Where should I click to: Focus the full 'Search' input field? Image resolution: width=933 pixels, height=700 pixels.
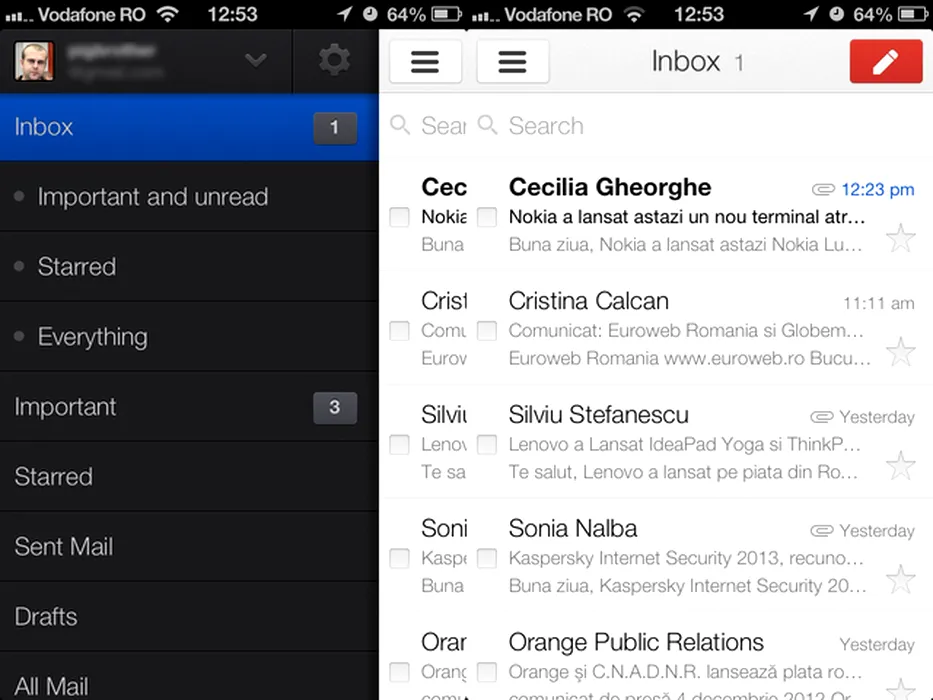tap(700, 126)
